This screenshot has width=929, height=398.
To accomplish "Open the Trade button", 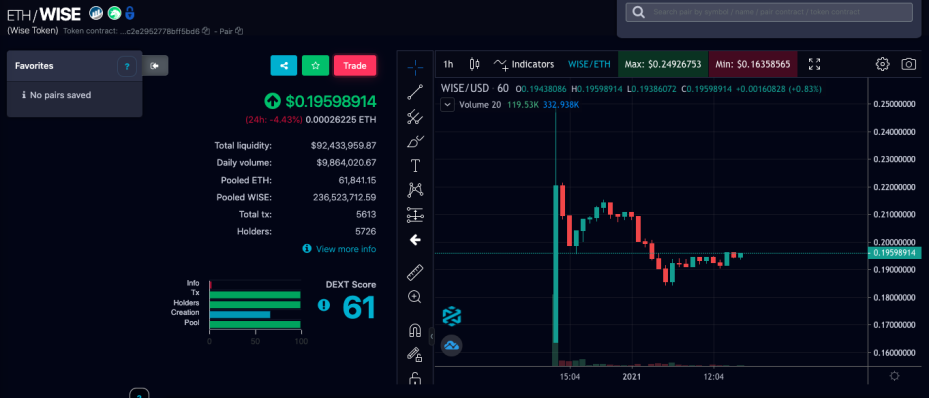I will point(355,66).
